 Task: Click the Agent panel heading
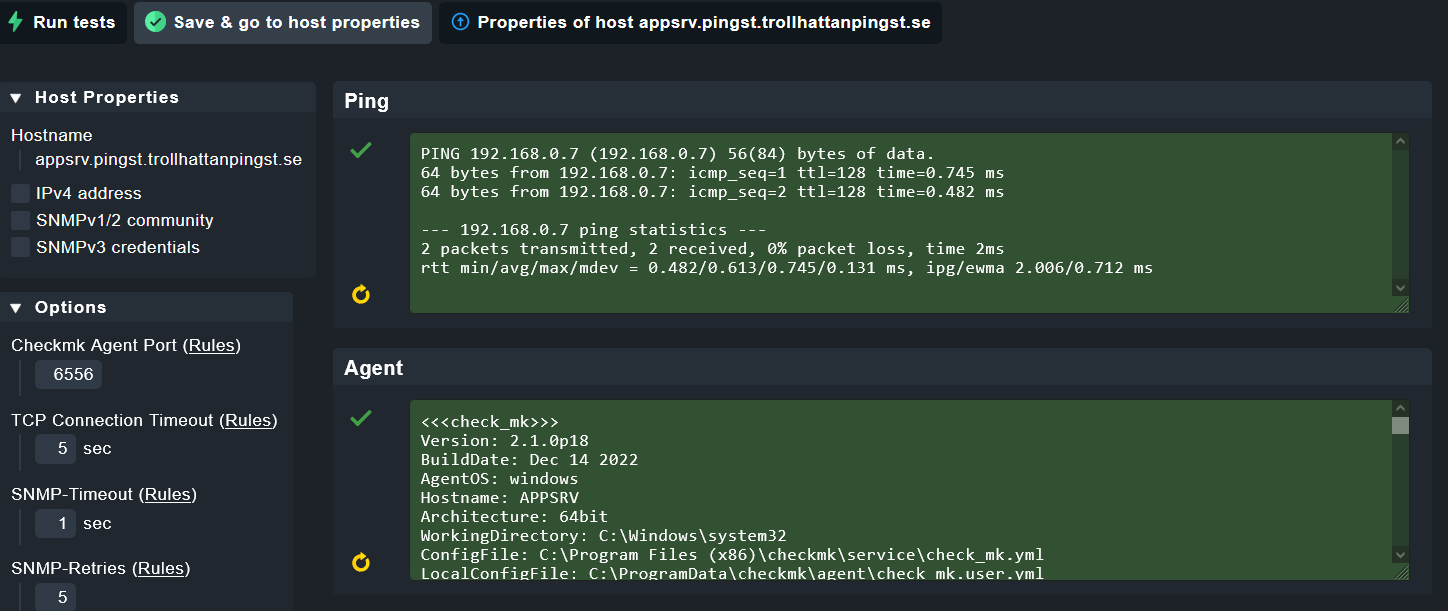click(374, 368)
